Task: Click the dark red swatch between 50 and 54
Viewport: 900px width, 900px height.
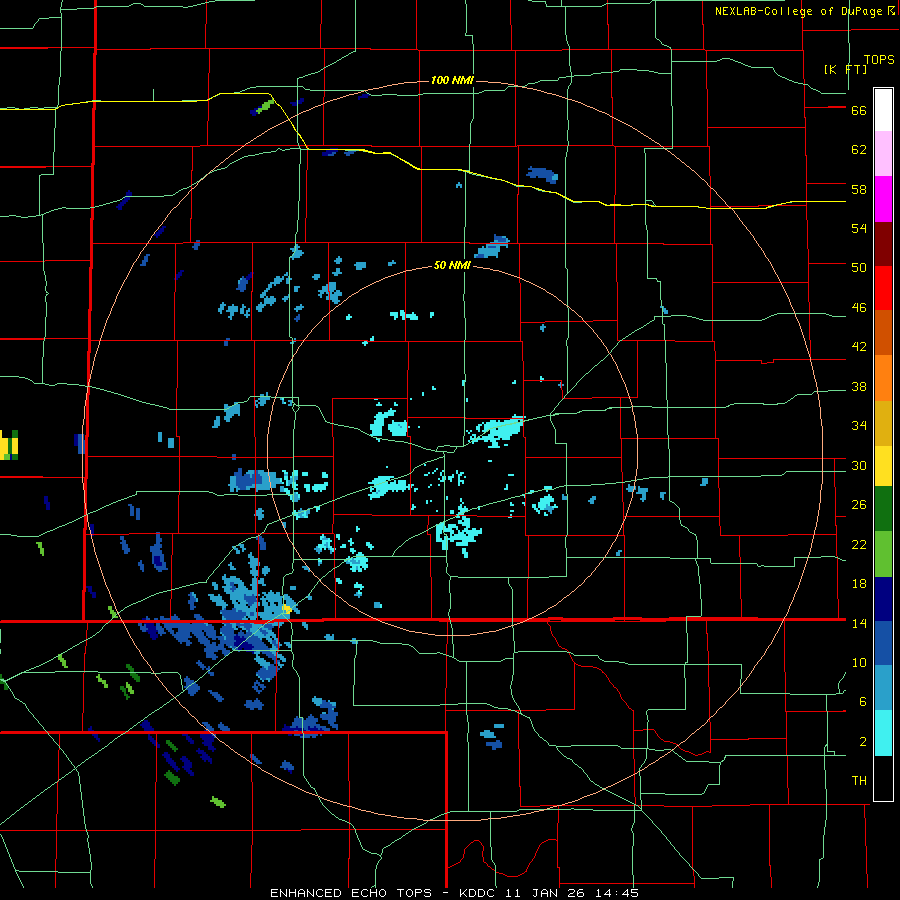Action: pyautogui.click(x=883, y=244)
